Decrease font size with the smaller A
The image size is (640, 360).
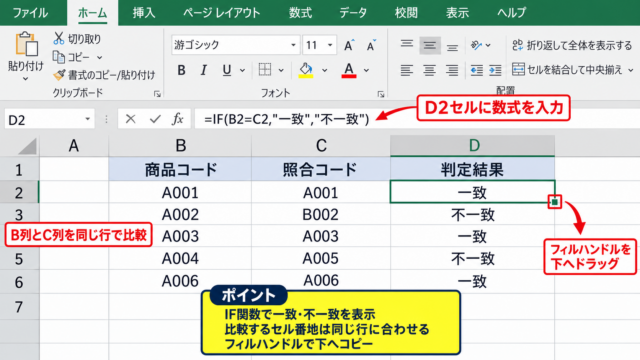(371, 45)
